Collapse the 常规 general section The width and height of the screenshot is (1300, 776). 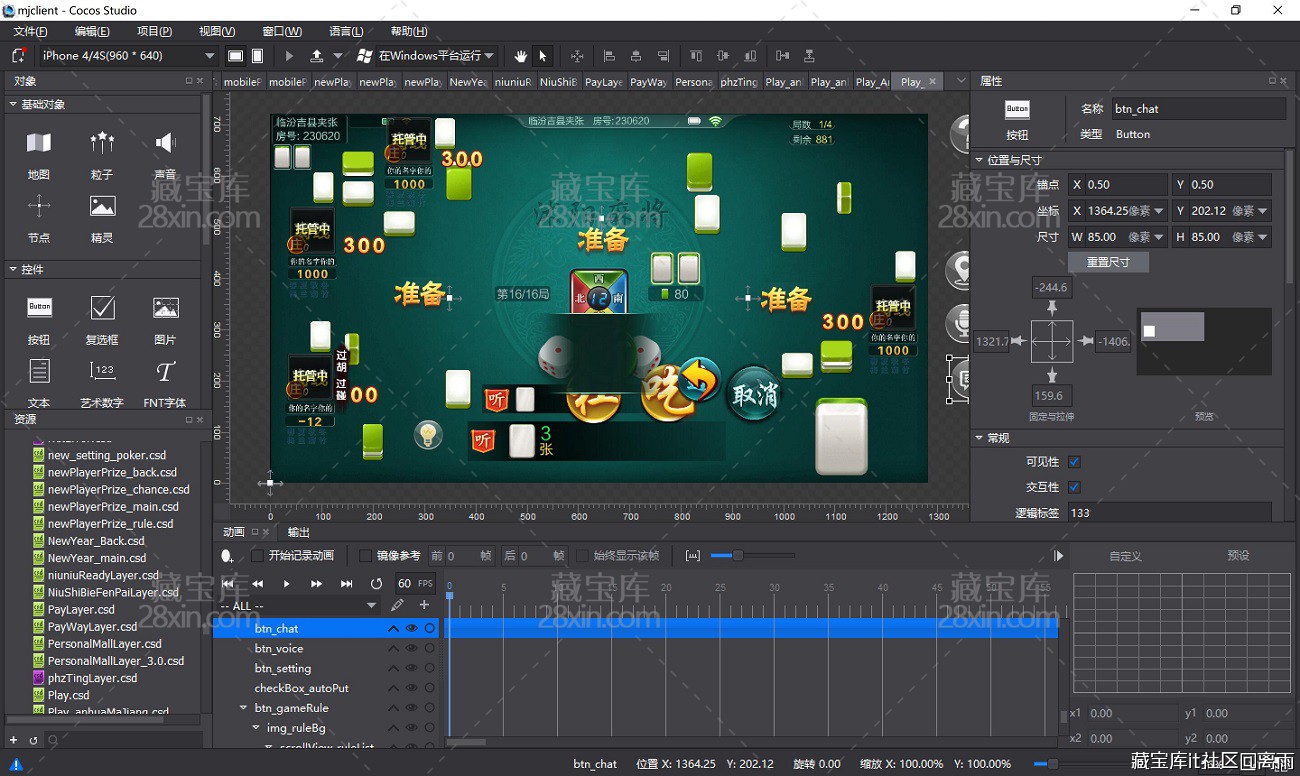pyautogui.click(x=979, y=438)
